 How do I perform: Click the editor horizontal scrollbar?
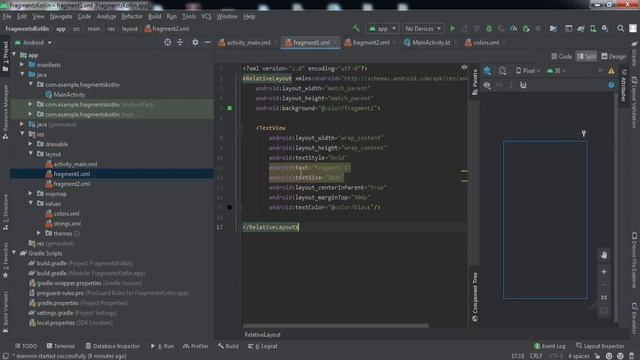(x=336, y=326)
